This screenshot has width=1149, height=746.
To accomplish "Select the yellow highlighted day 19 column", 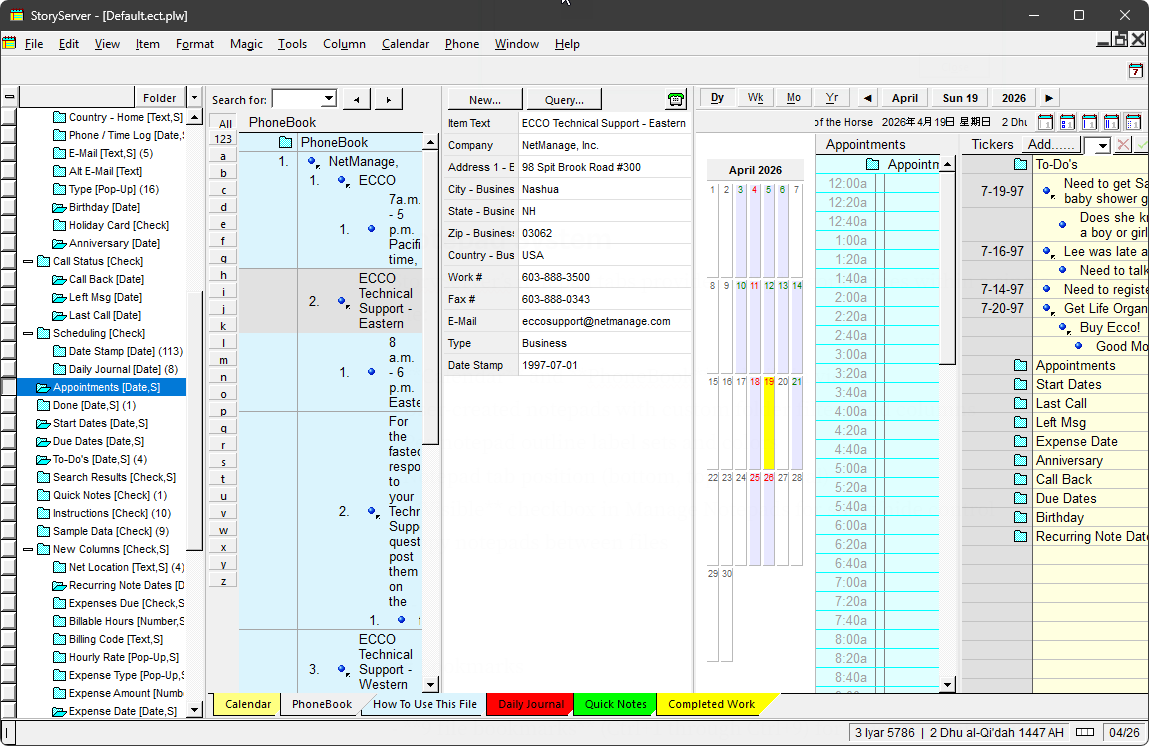I will click(769, 424).
